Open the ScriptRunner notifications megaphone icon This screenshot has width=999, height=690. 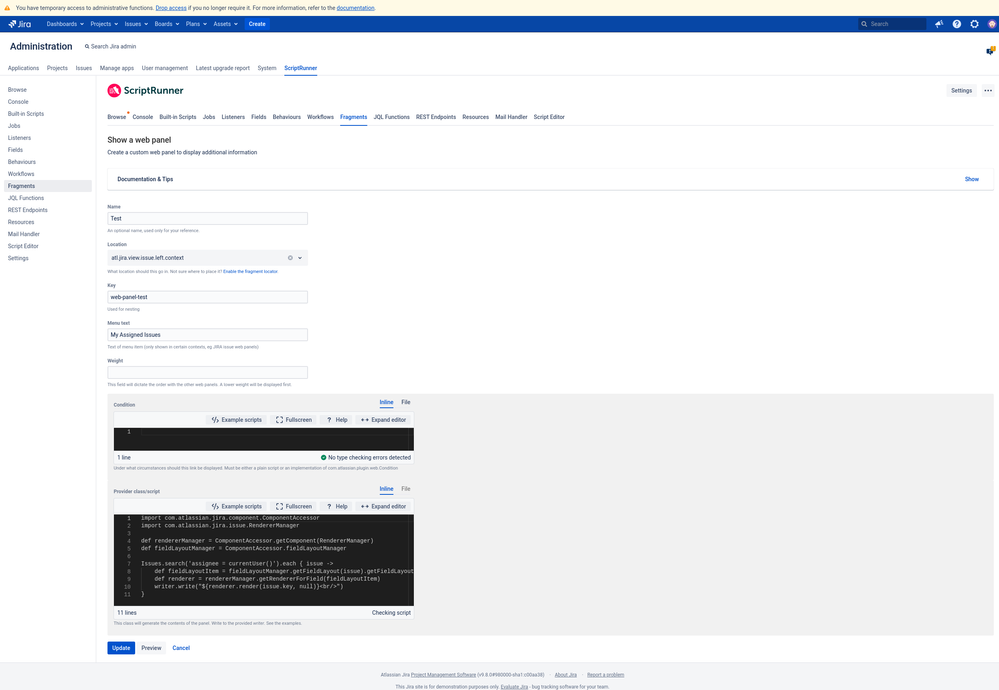click(938, 23)
